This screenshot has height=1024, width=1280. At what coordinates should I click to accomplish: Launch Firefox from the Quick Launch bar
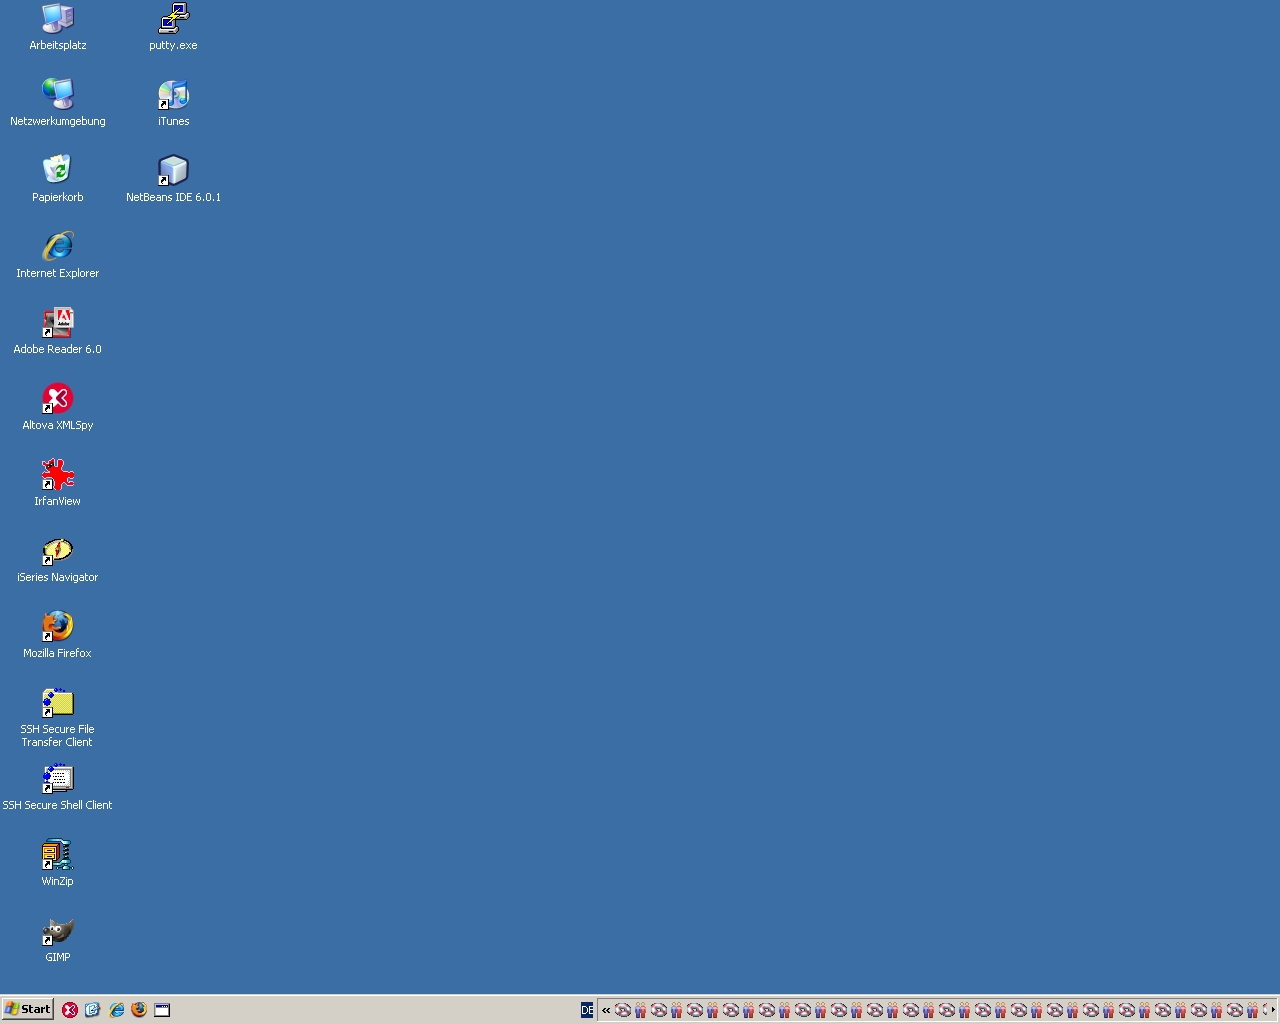tap(139, 1010)
